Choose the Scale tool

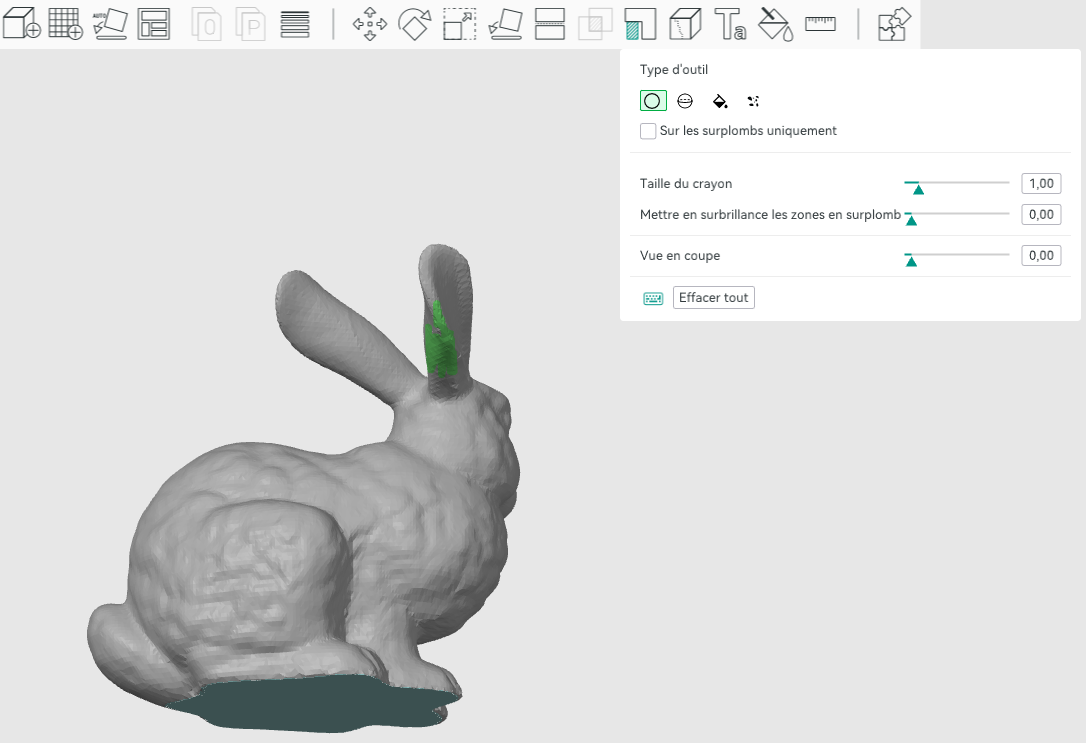coord(460,24)
